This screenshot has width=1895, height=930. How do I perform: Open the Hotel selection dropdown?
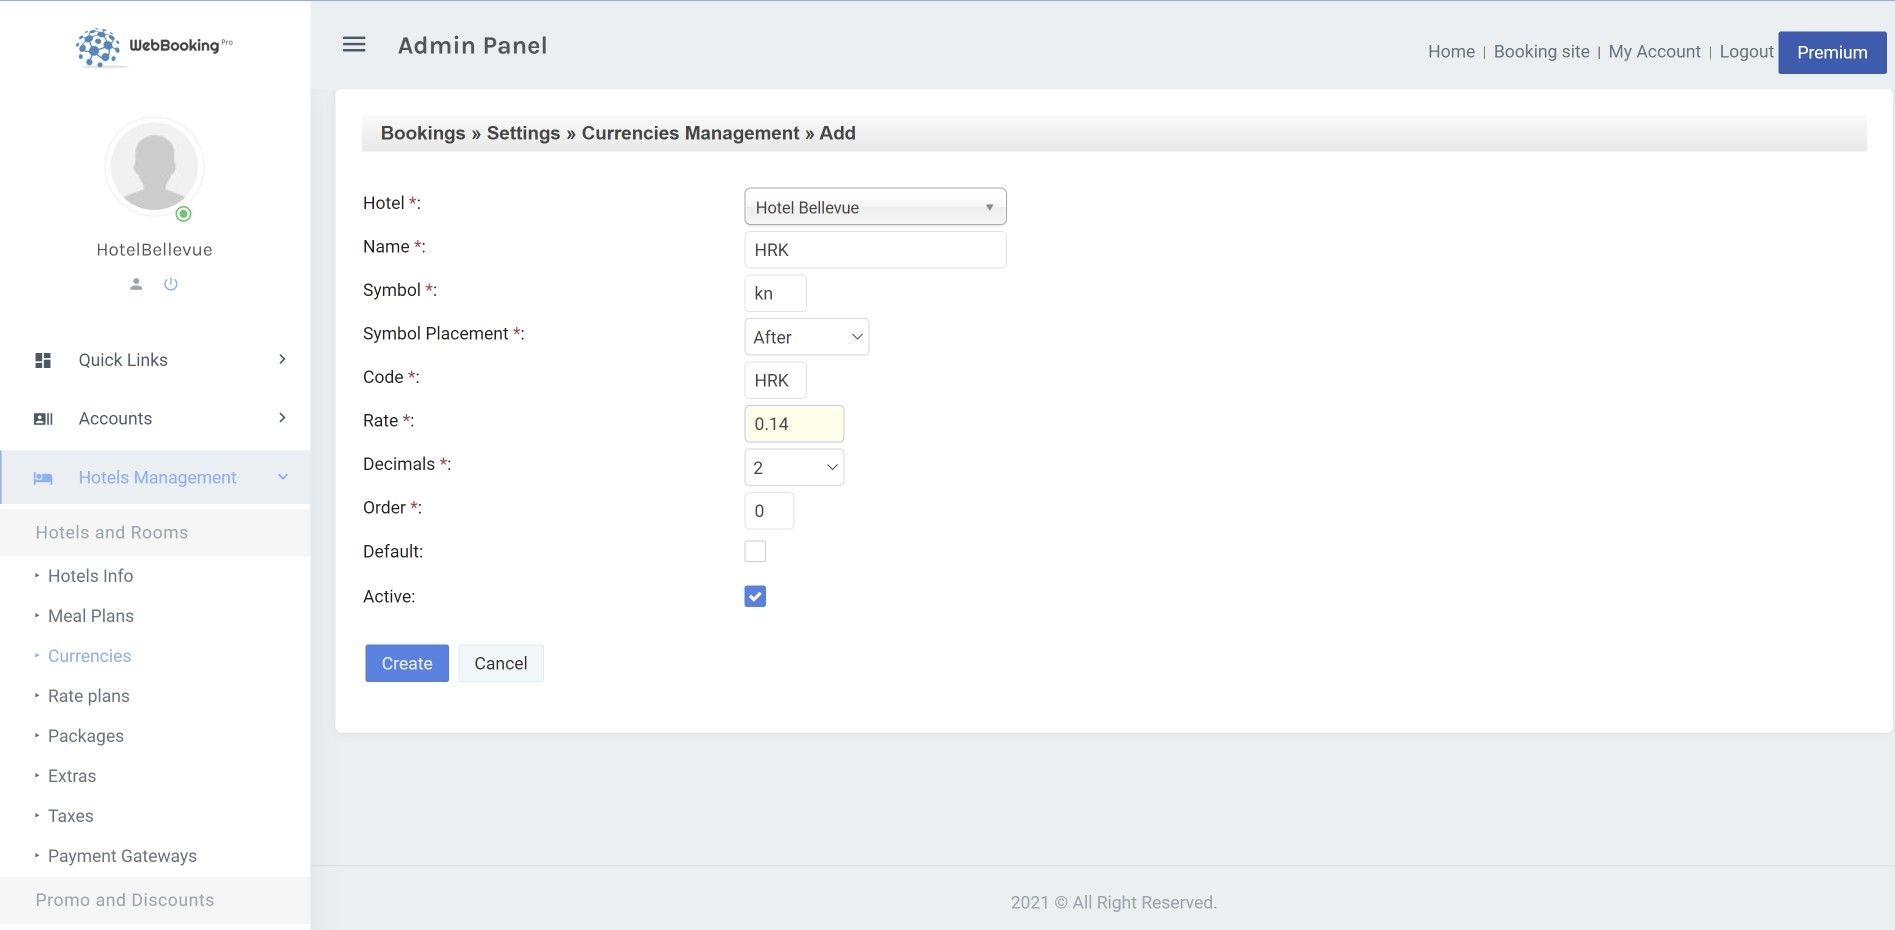tap(875, 207)
